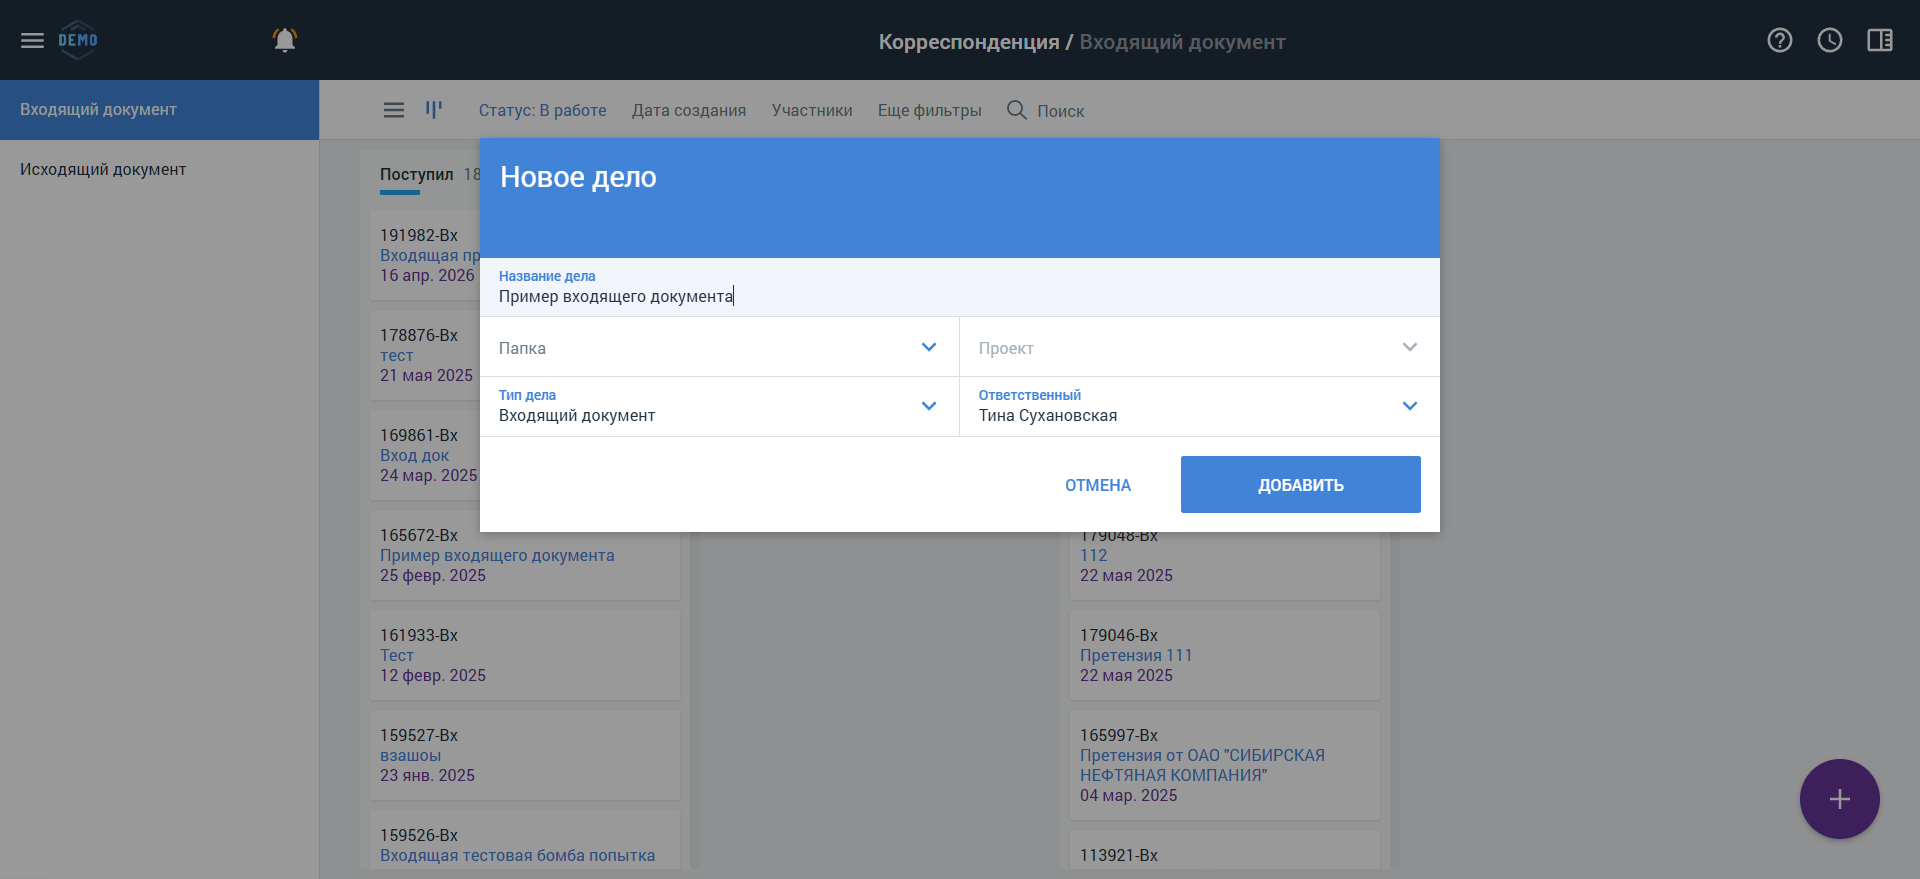Image resolution: width=1920 pixels, height=879 pixels.
Task: Click the Название дела input field
Action: tap(960, 287)
